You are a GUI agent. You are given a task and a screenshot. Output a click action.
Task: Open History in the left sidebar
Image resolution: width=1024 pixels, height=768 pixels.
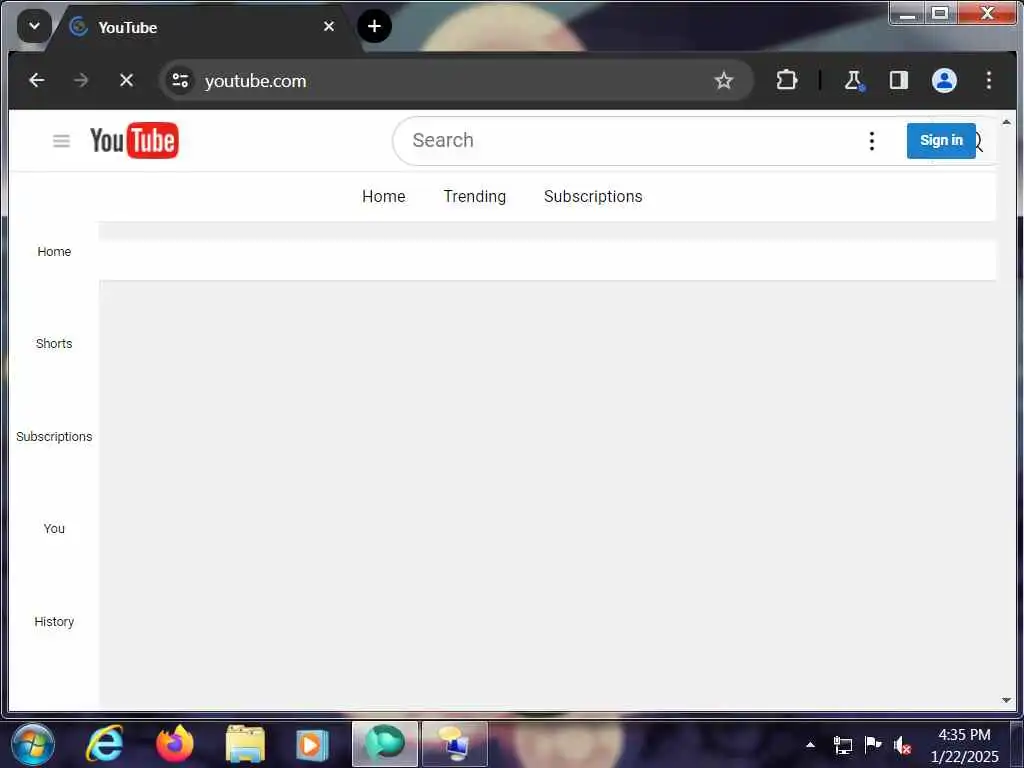tap(54, 621)
